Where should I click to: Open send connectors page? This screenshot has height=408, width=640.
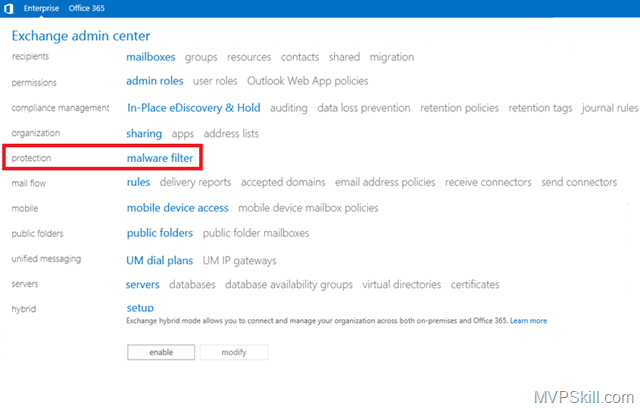(x=578, y=183)
